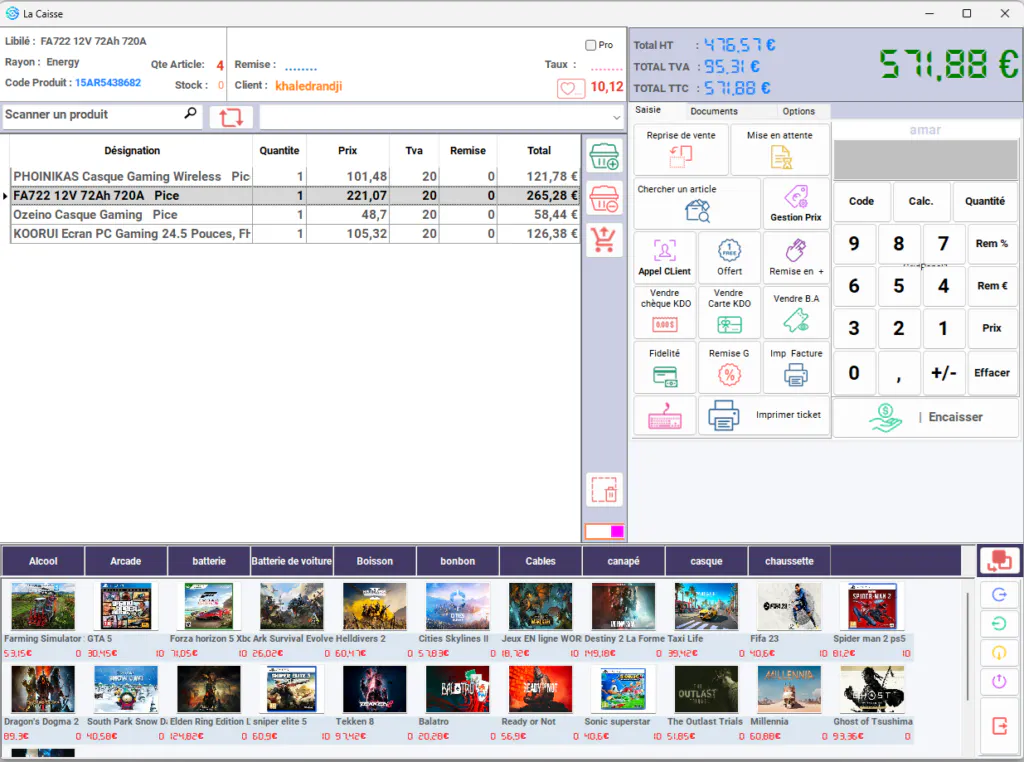Screen dimensions: 1024x762
Task: Click the heart favorite toggle button
Action: (x=571, y=88)
